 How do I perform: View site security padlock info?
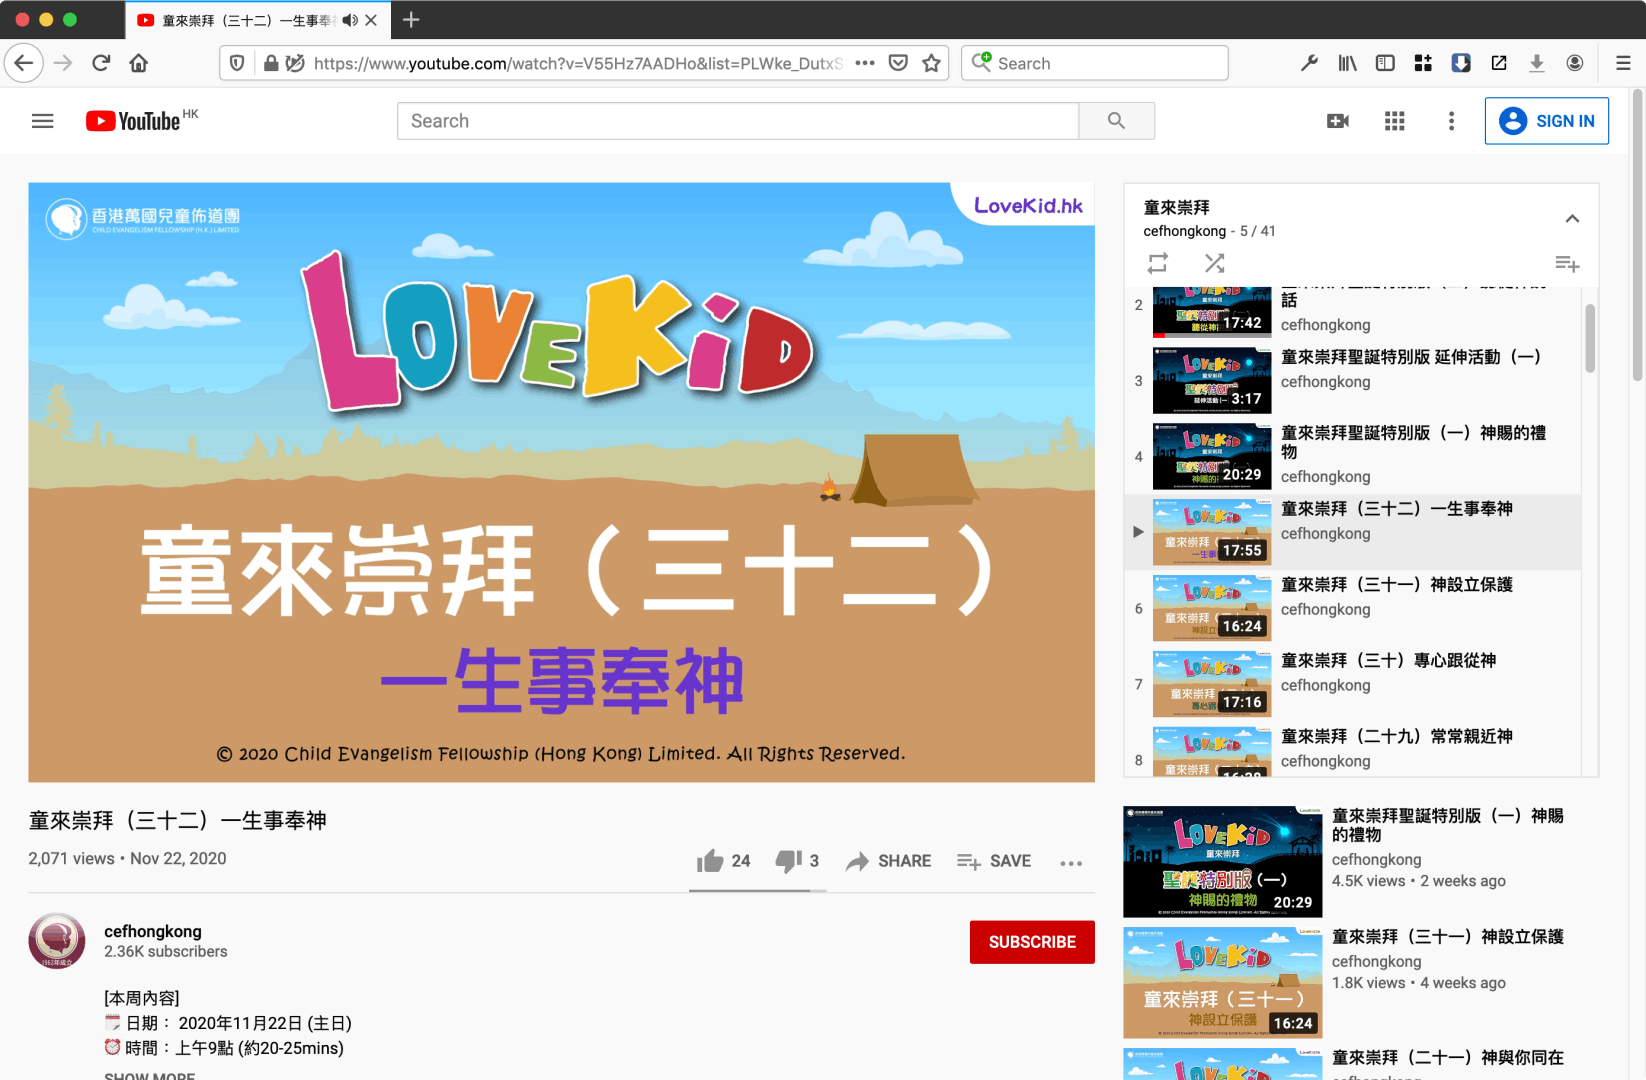271,63
